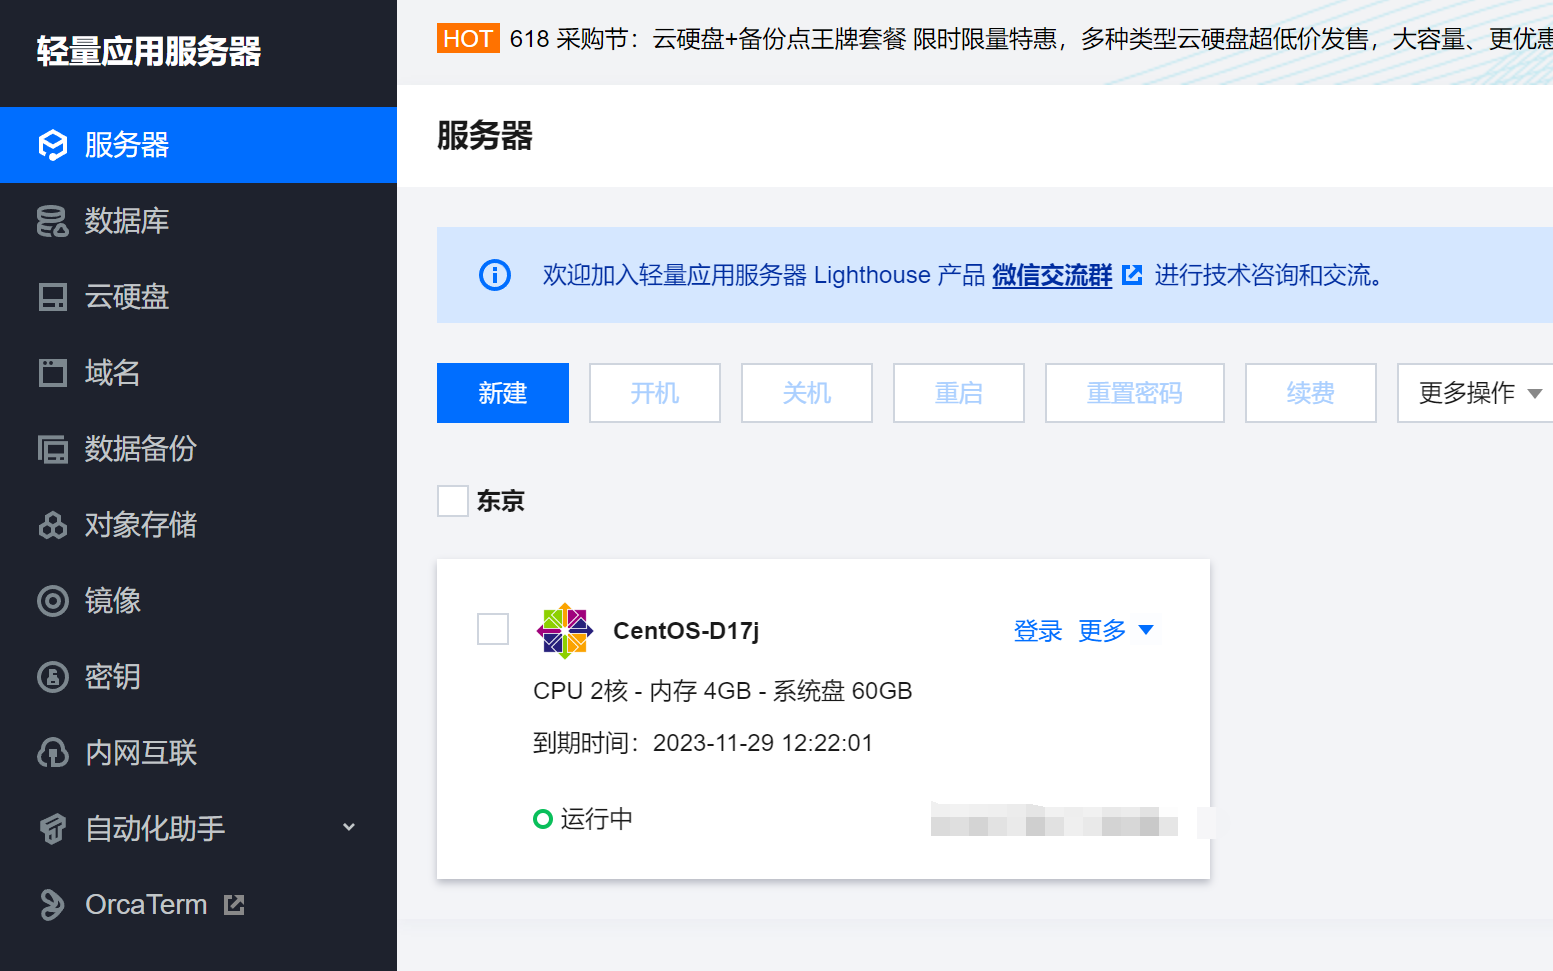1553x971 pixels.
Task: Click the CPU 2核 内存 4GB spec text
Action: (x=723, y=691)
